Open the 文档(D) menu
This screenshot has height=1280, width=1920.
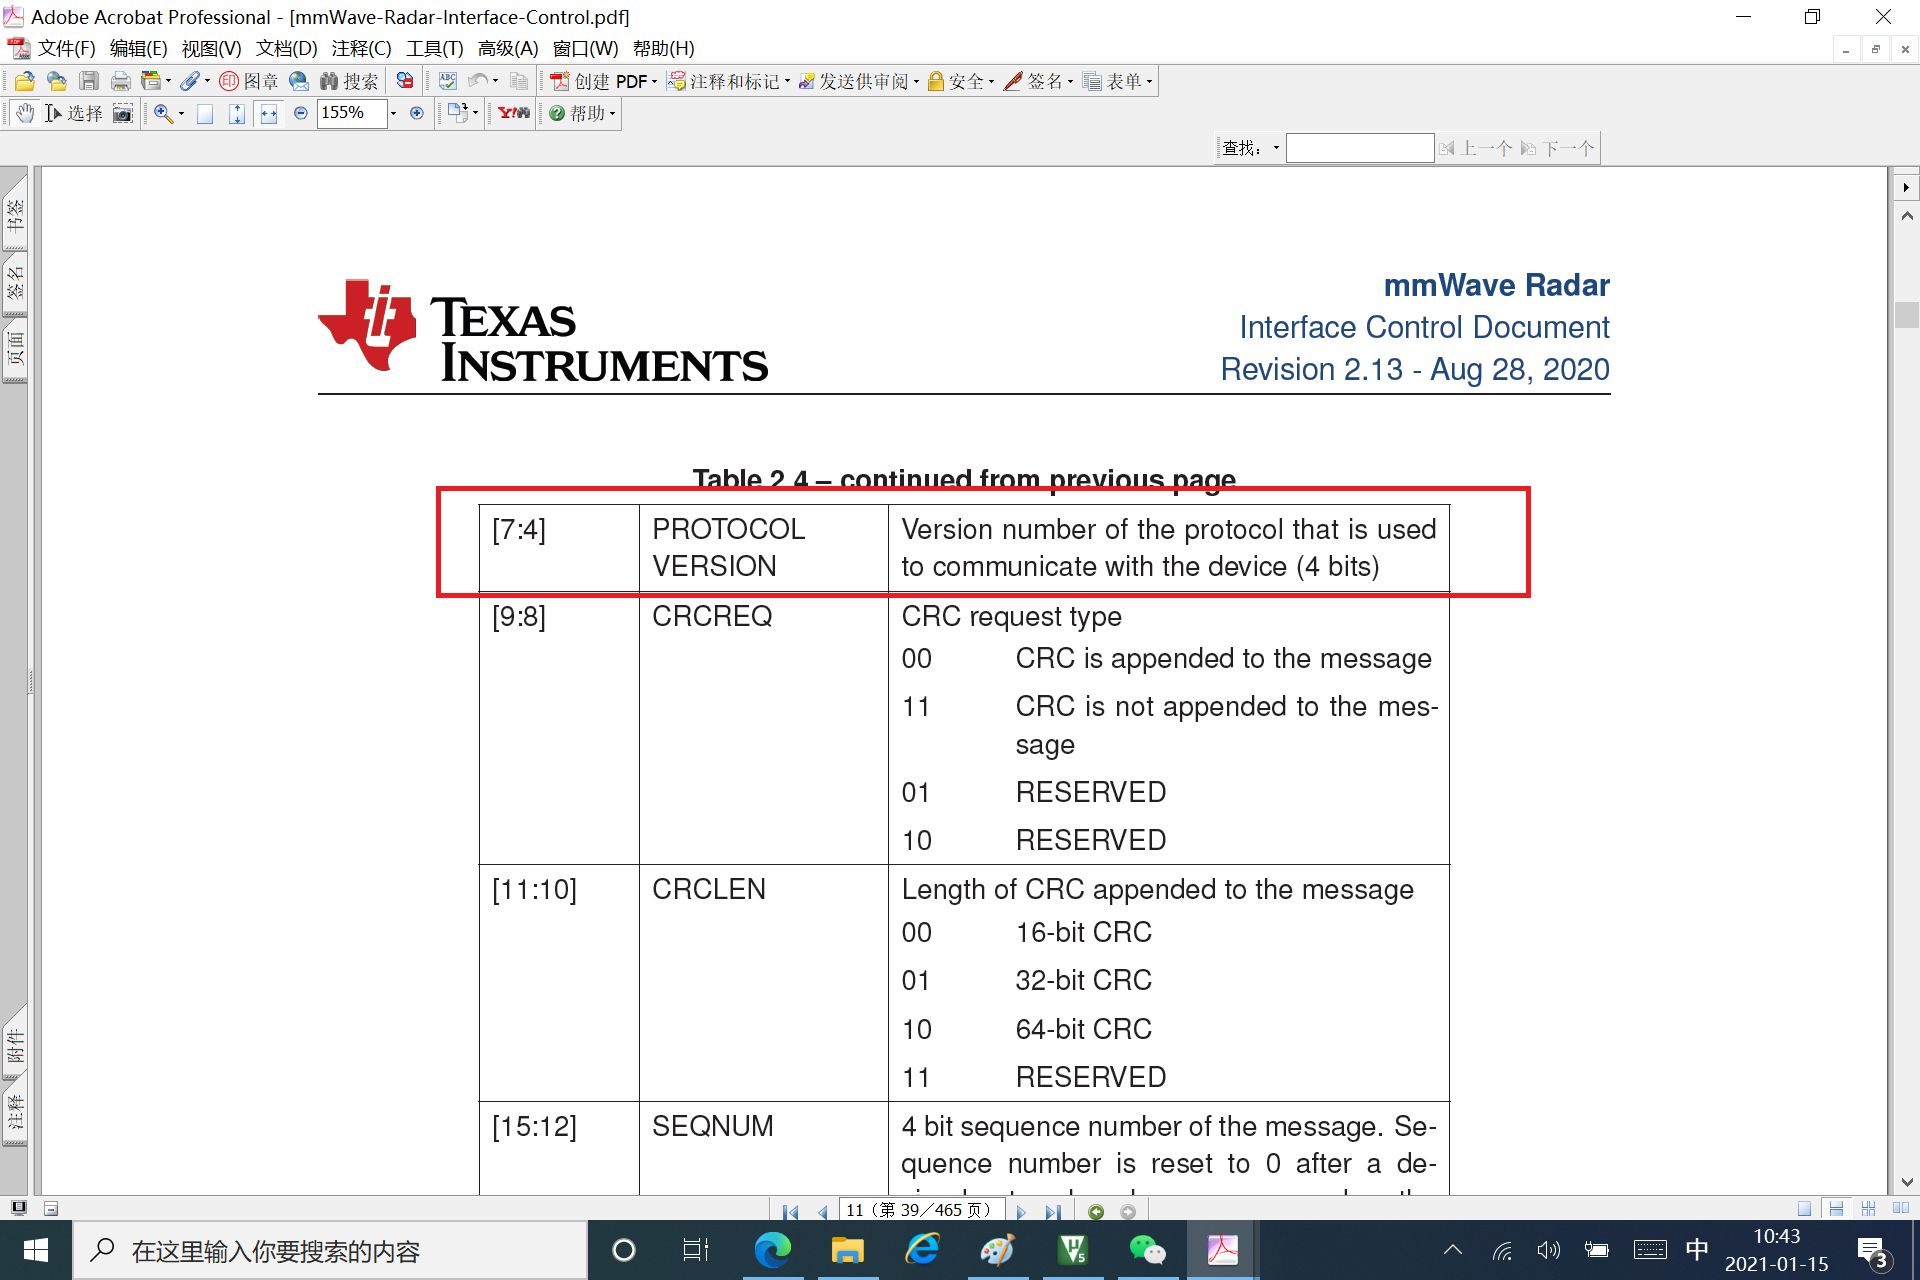pos(286,48)
